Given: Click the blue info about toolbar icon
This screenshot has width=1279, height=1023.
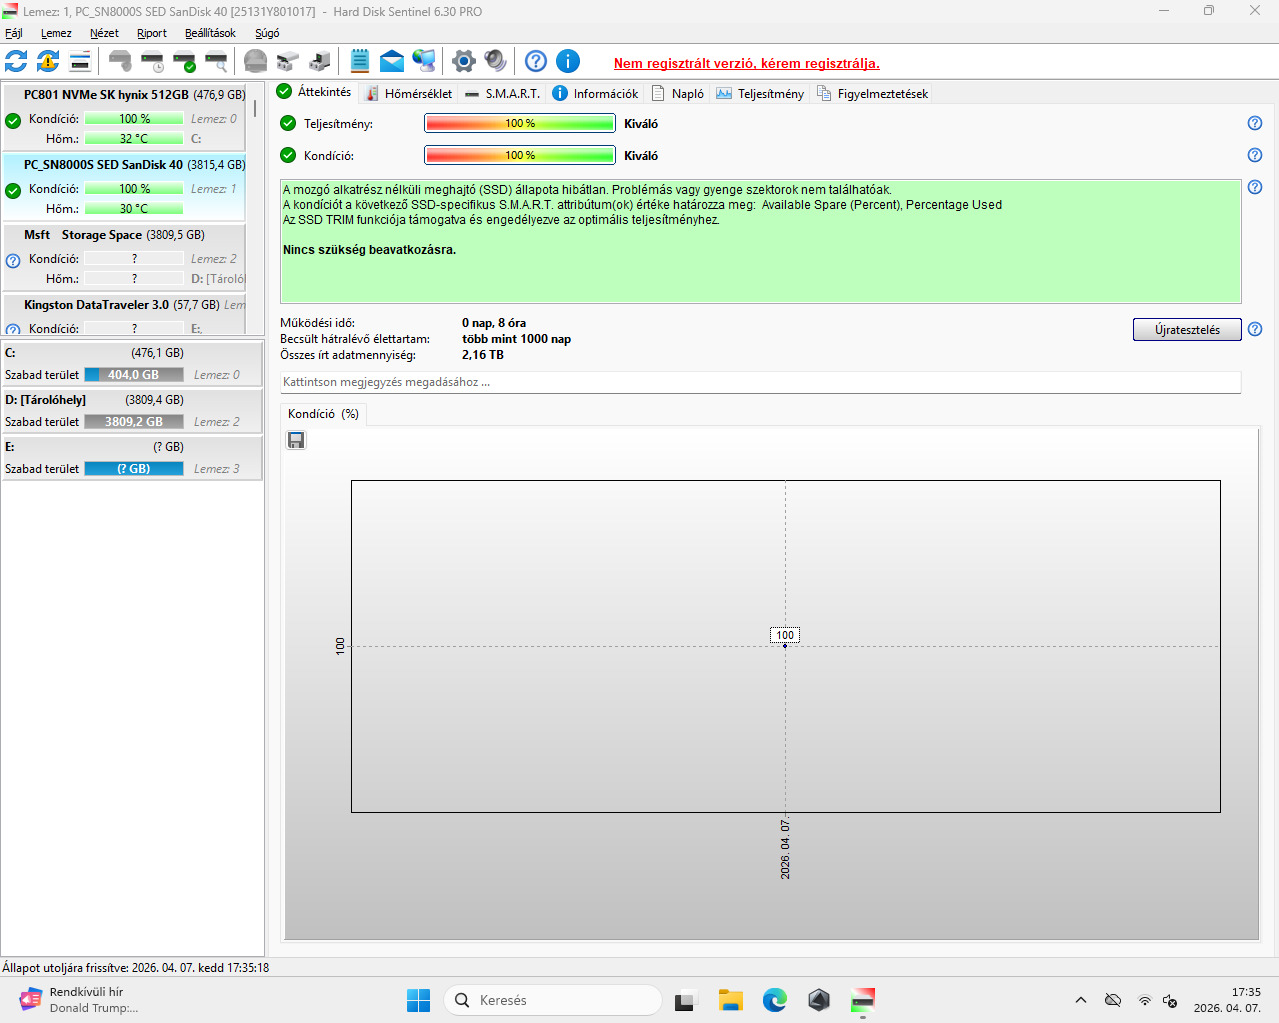Looking at the screenshot, I should [568, 61].
